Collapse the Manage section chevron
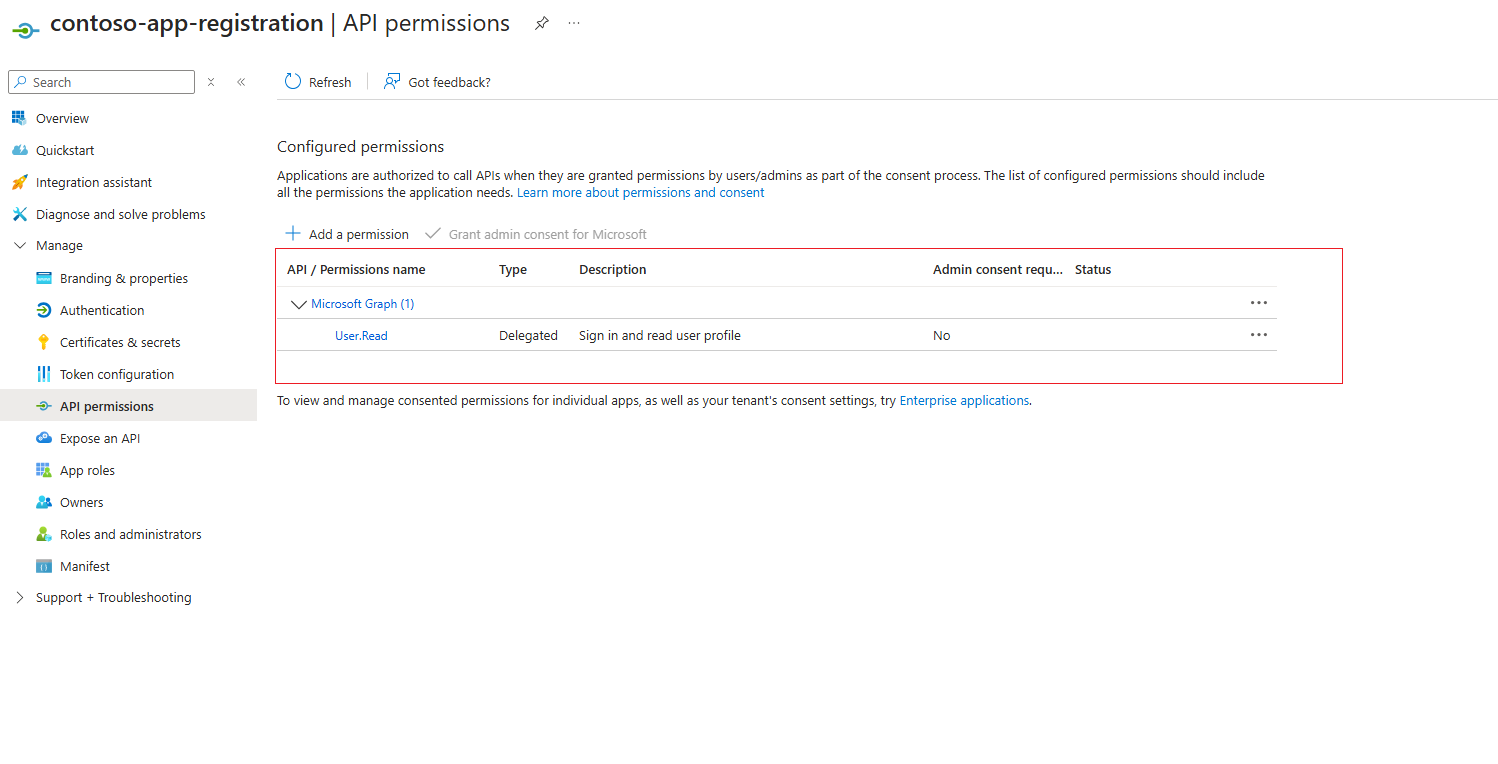 click(20, 246)
